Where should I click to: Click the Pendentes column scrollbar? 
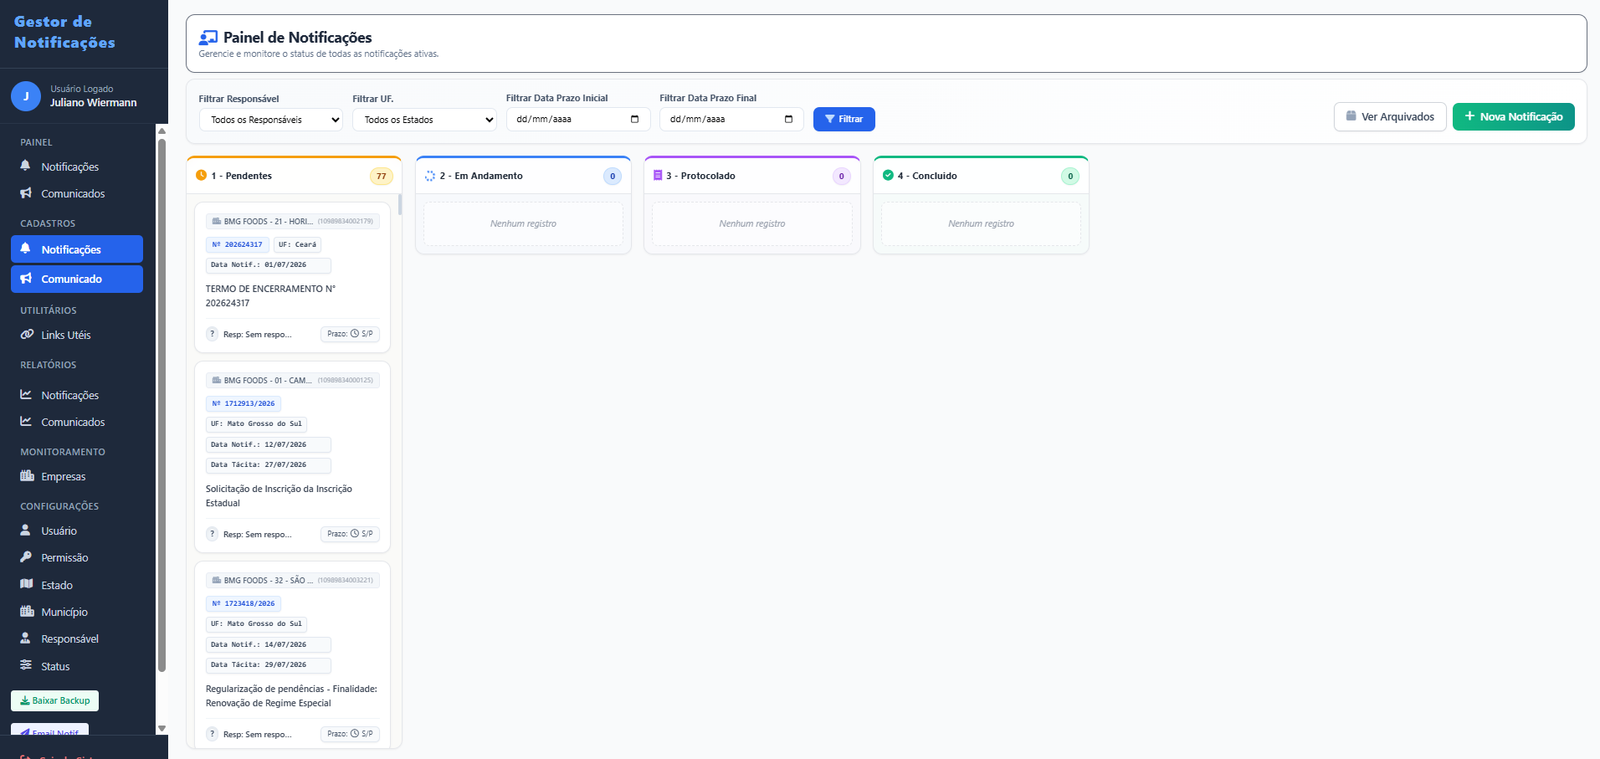pos(400,204)
